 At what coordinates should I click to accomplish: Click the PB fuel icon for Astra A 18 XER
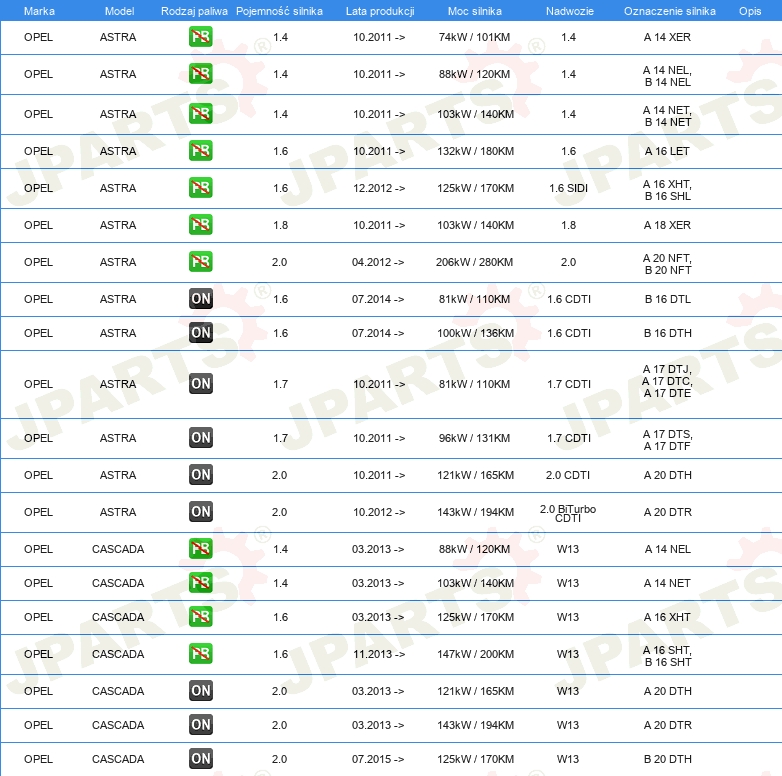click(200, 225)
